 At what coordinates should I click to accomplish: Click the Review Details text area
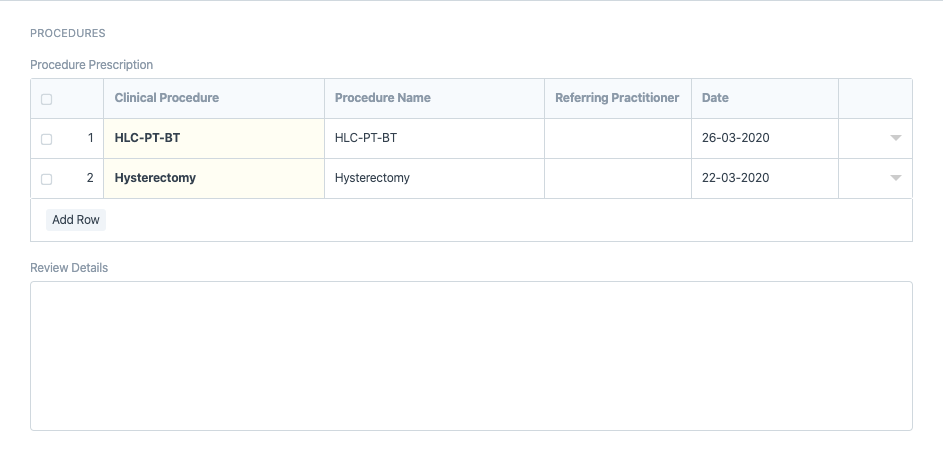[471, 355]
